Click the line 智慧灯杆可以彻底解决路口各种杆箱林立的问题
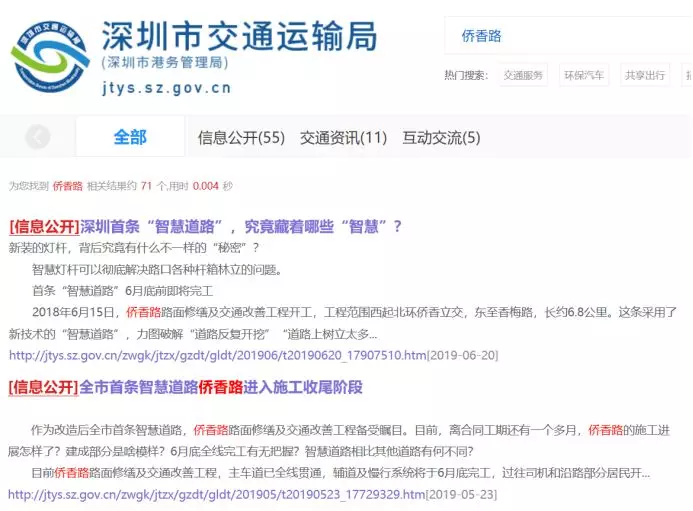693x511 pixels. pos(157,269)
